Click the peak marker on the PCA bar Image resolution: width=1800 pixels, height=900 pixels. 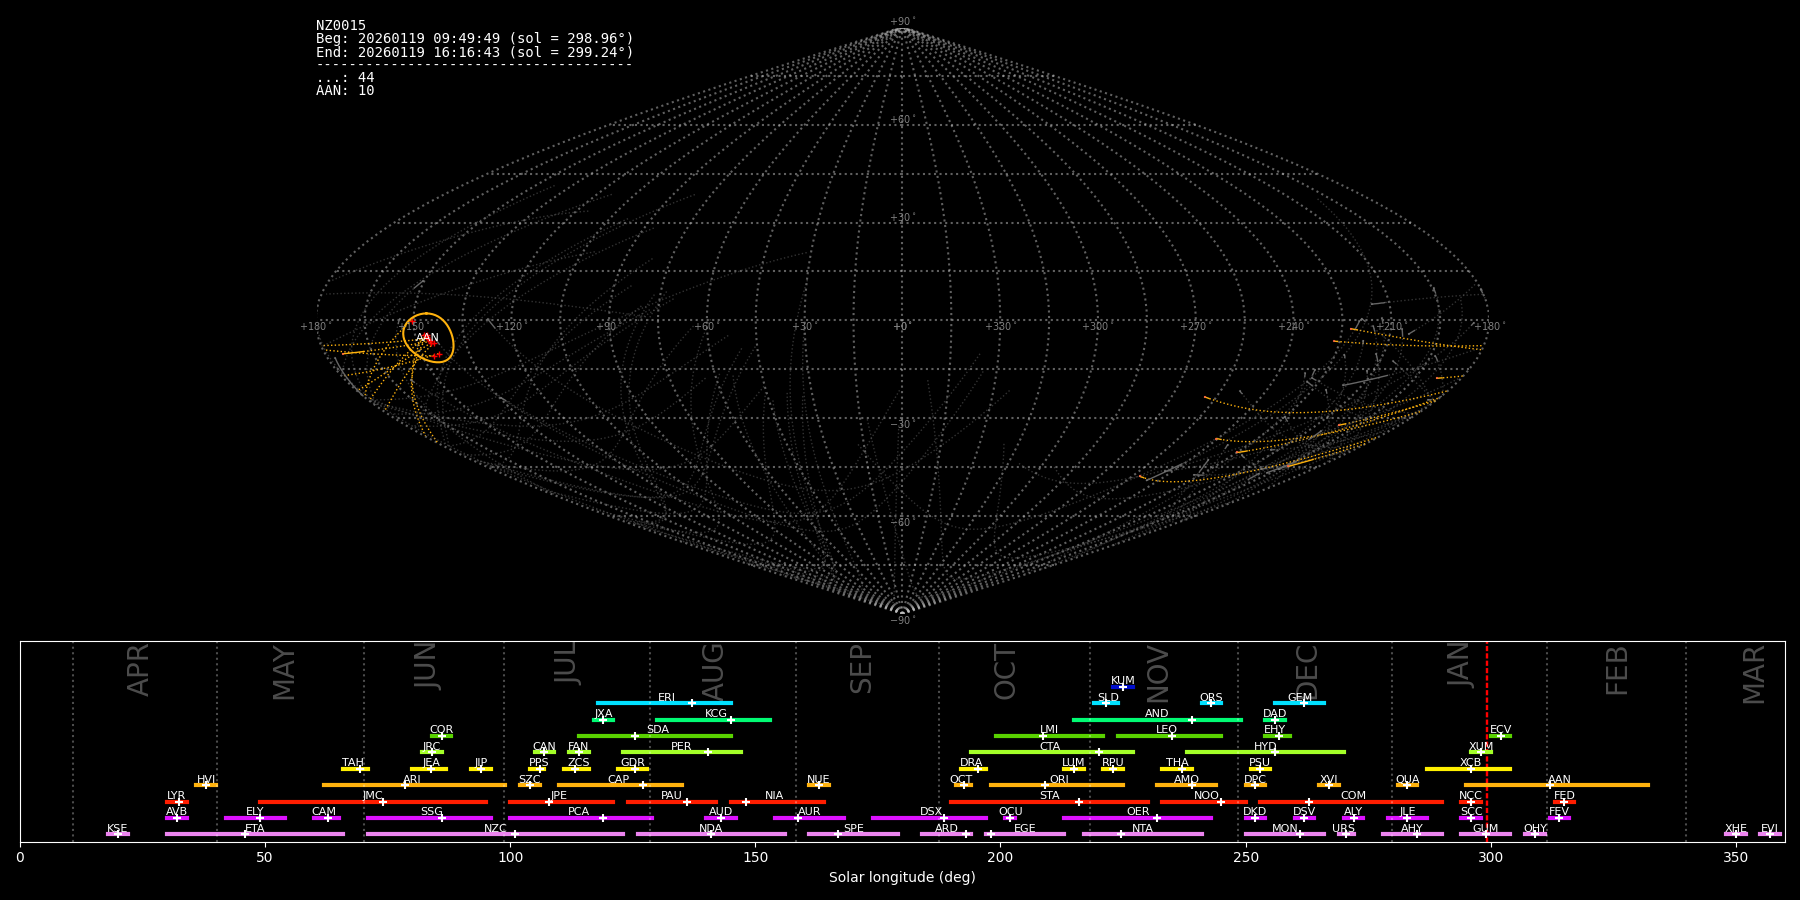603,818
